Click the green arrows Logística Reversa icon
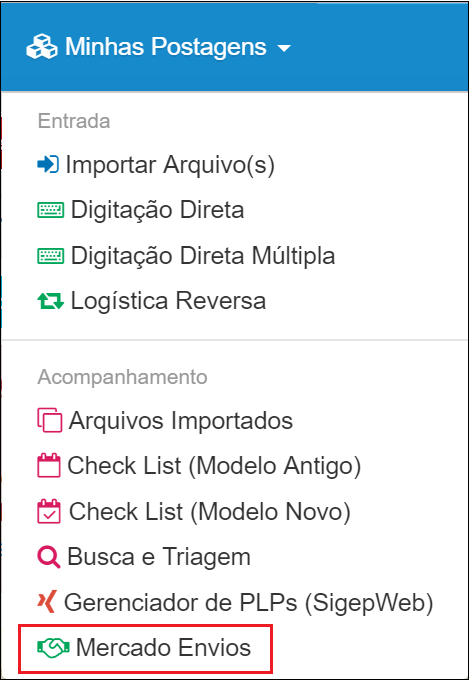Viewport: 469px width, 680px height. click(51, 301)
